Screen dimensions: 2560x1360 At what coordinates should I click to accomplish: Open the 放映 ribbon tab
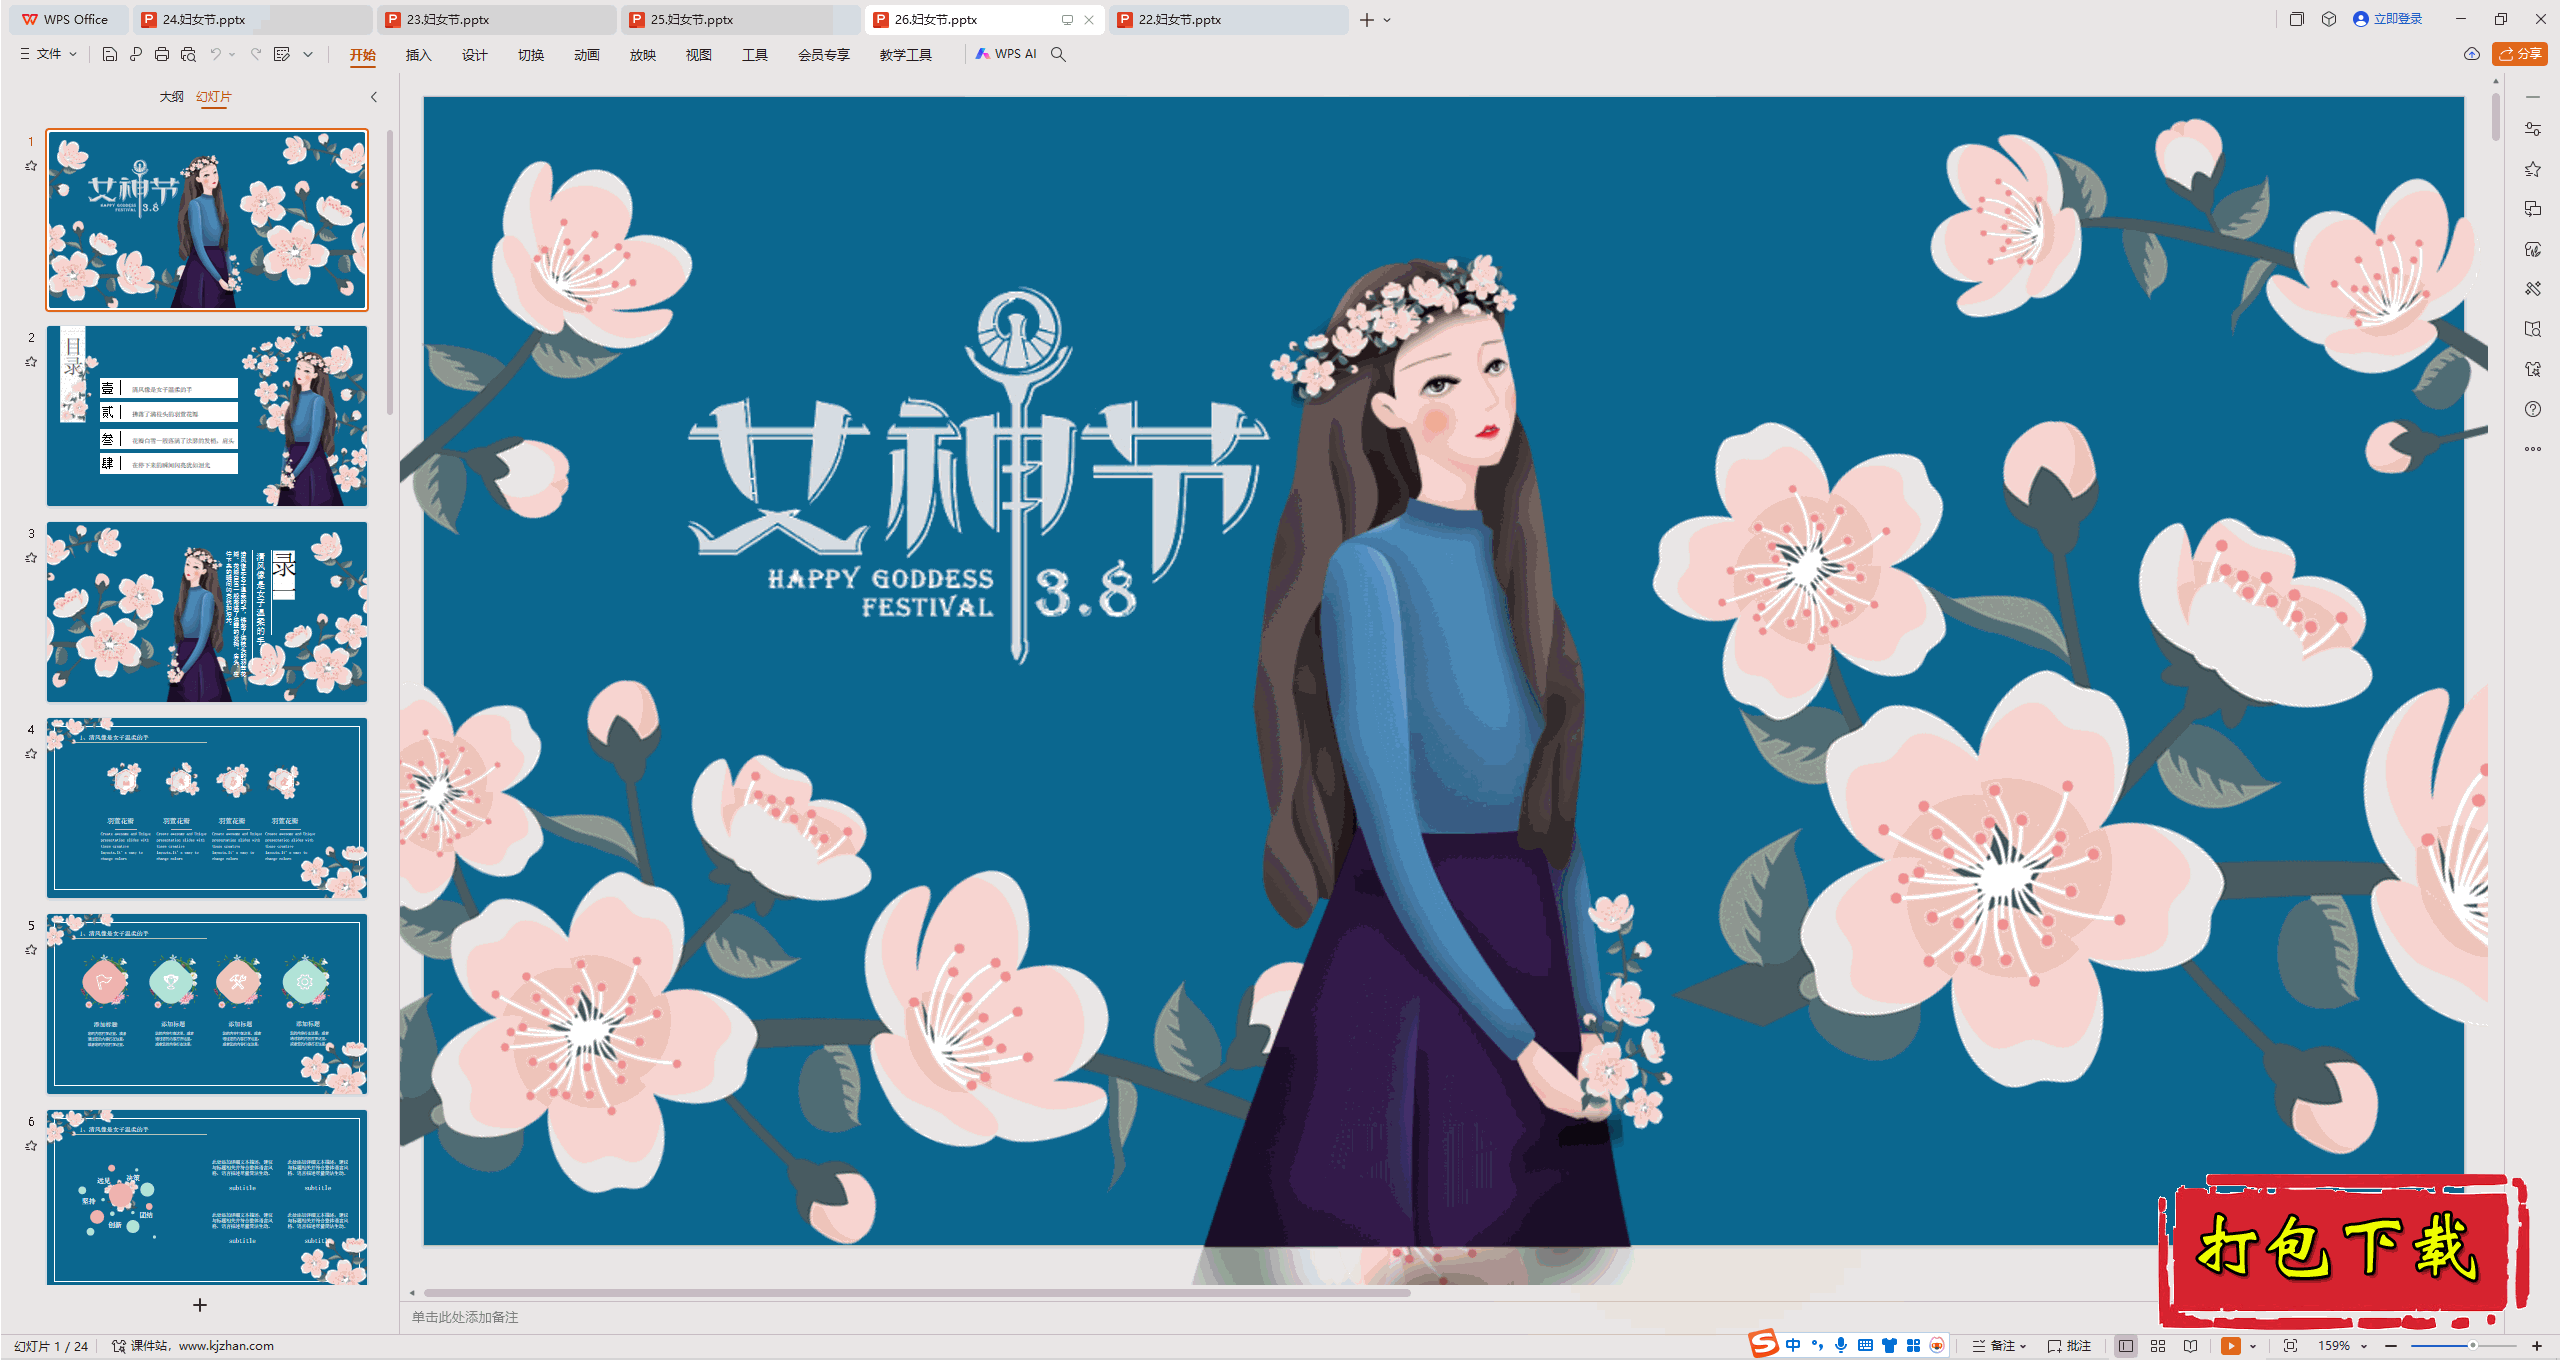[642, 55]
